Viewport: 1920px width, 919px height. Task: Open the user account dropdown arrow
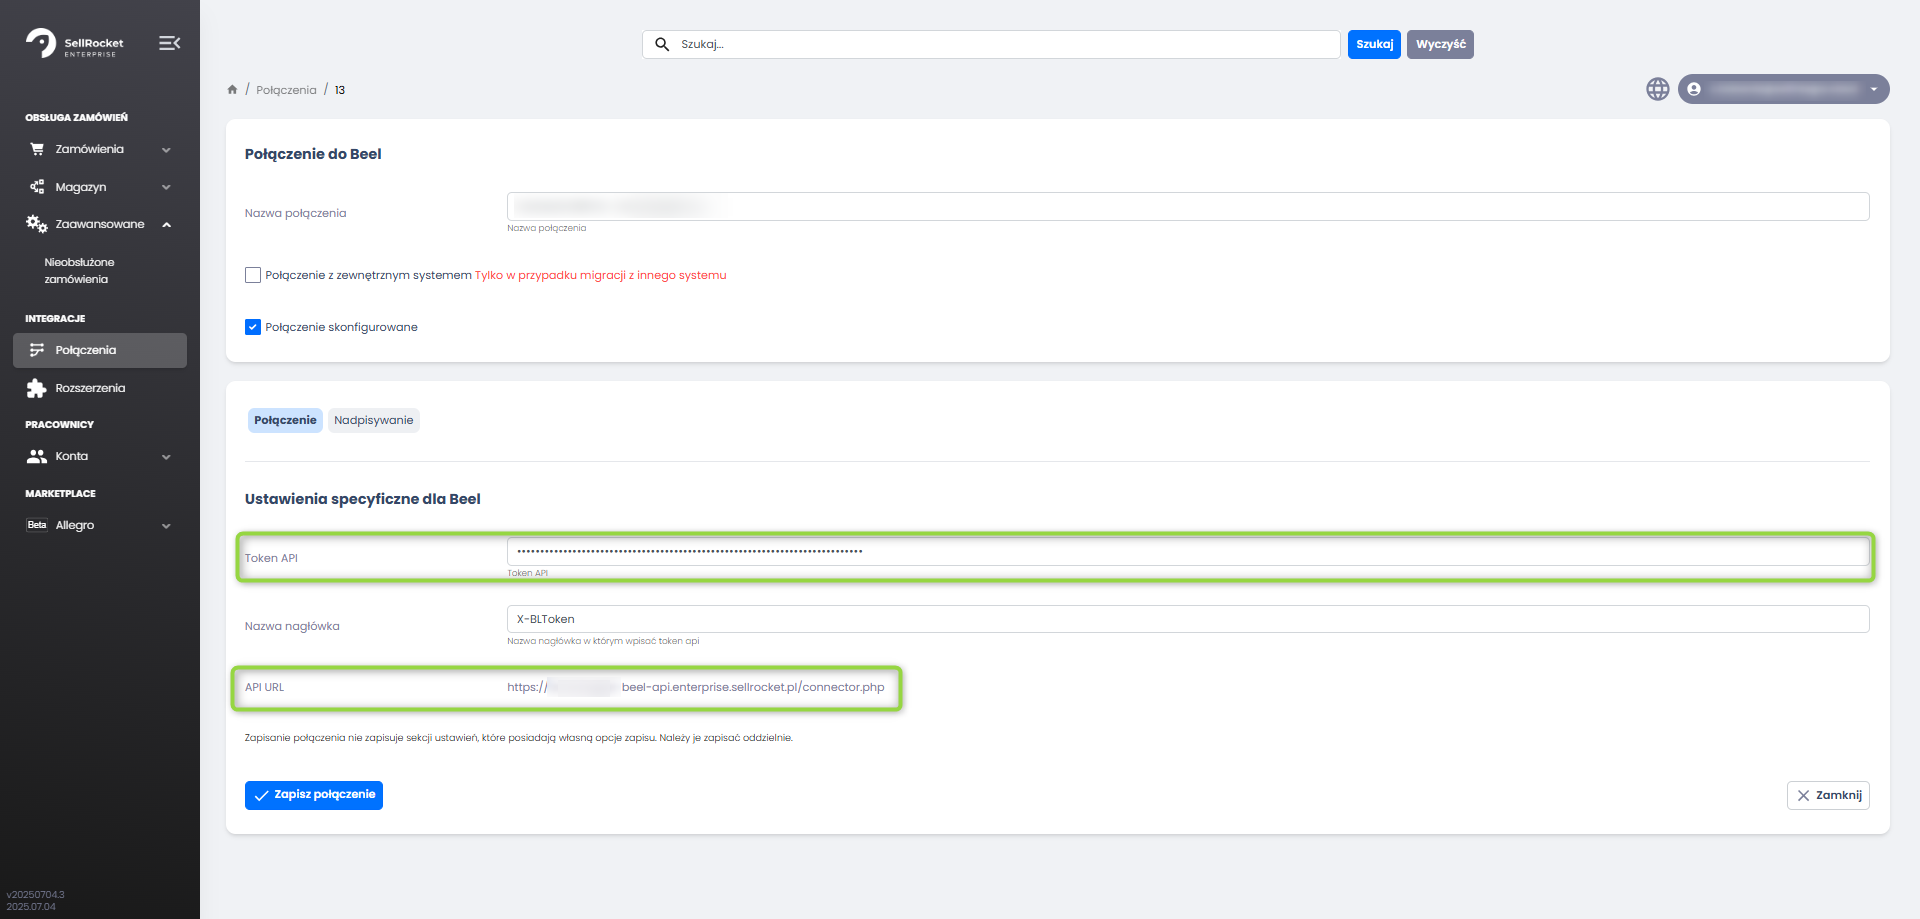pyautogui.click(x=1874, y=89)
